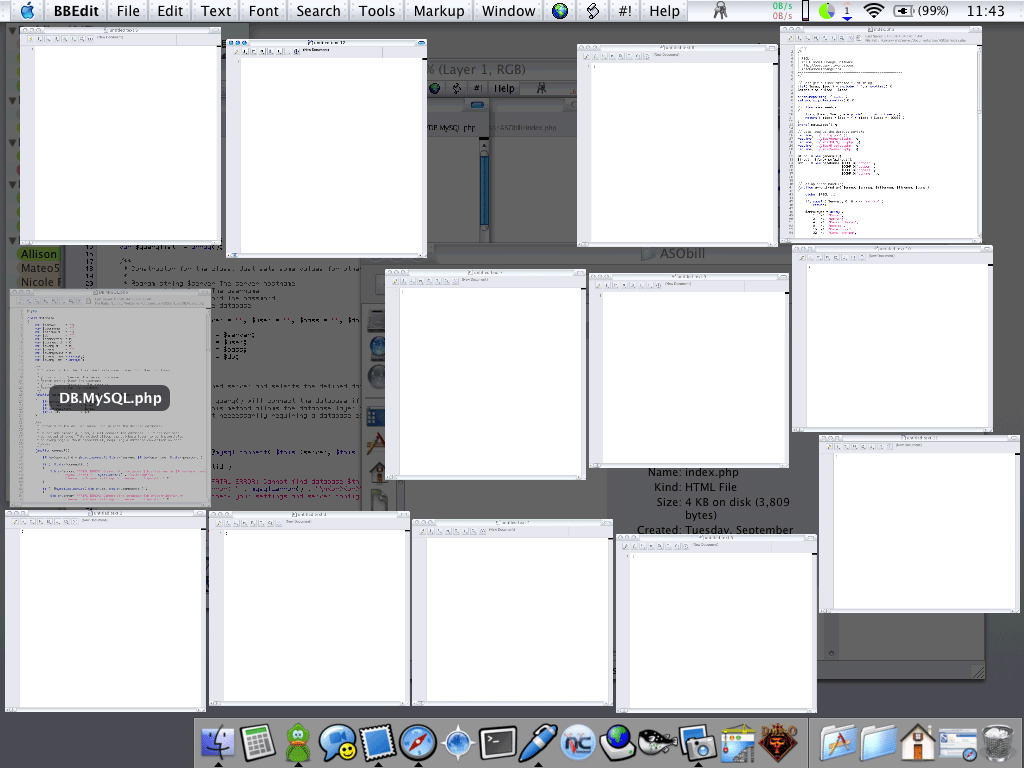Open the Text menu
Image resolution: width=1024 pixels, height=768 pixels.
pyautogui.click(x=215, y=11)
